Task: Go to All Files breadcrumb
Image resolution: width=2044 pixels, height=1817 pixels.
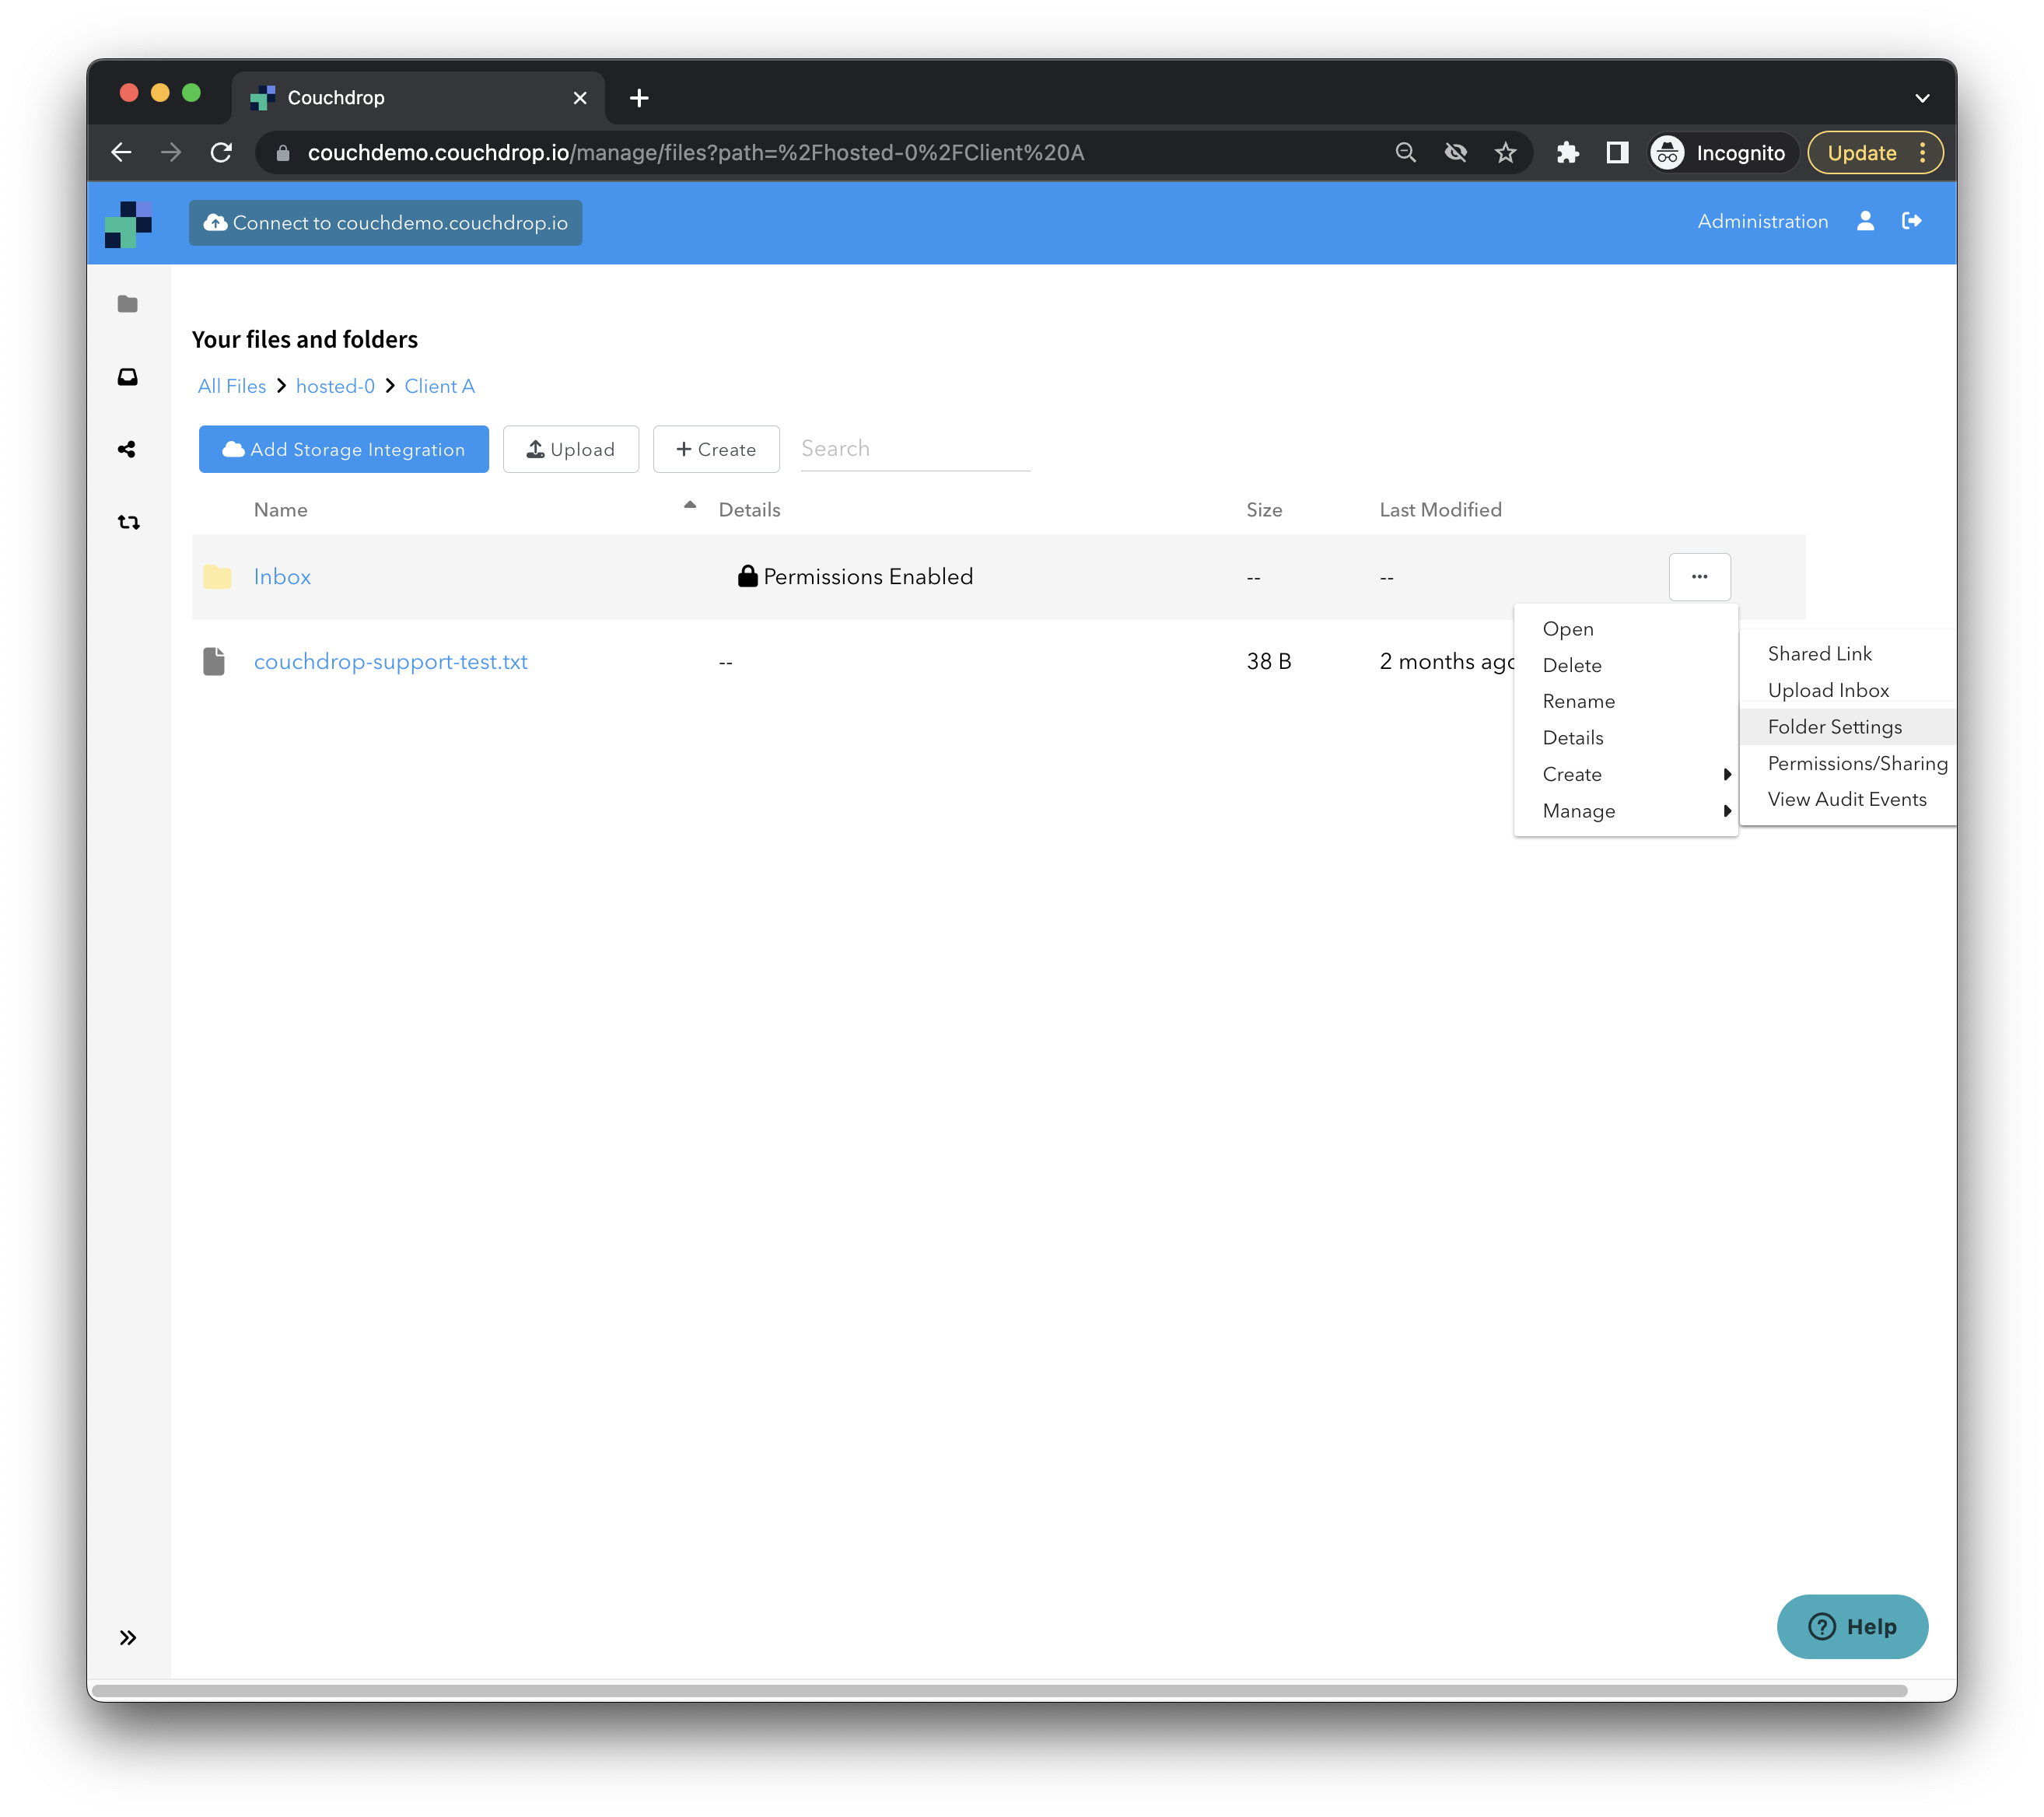Action: point(232,386)
